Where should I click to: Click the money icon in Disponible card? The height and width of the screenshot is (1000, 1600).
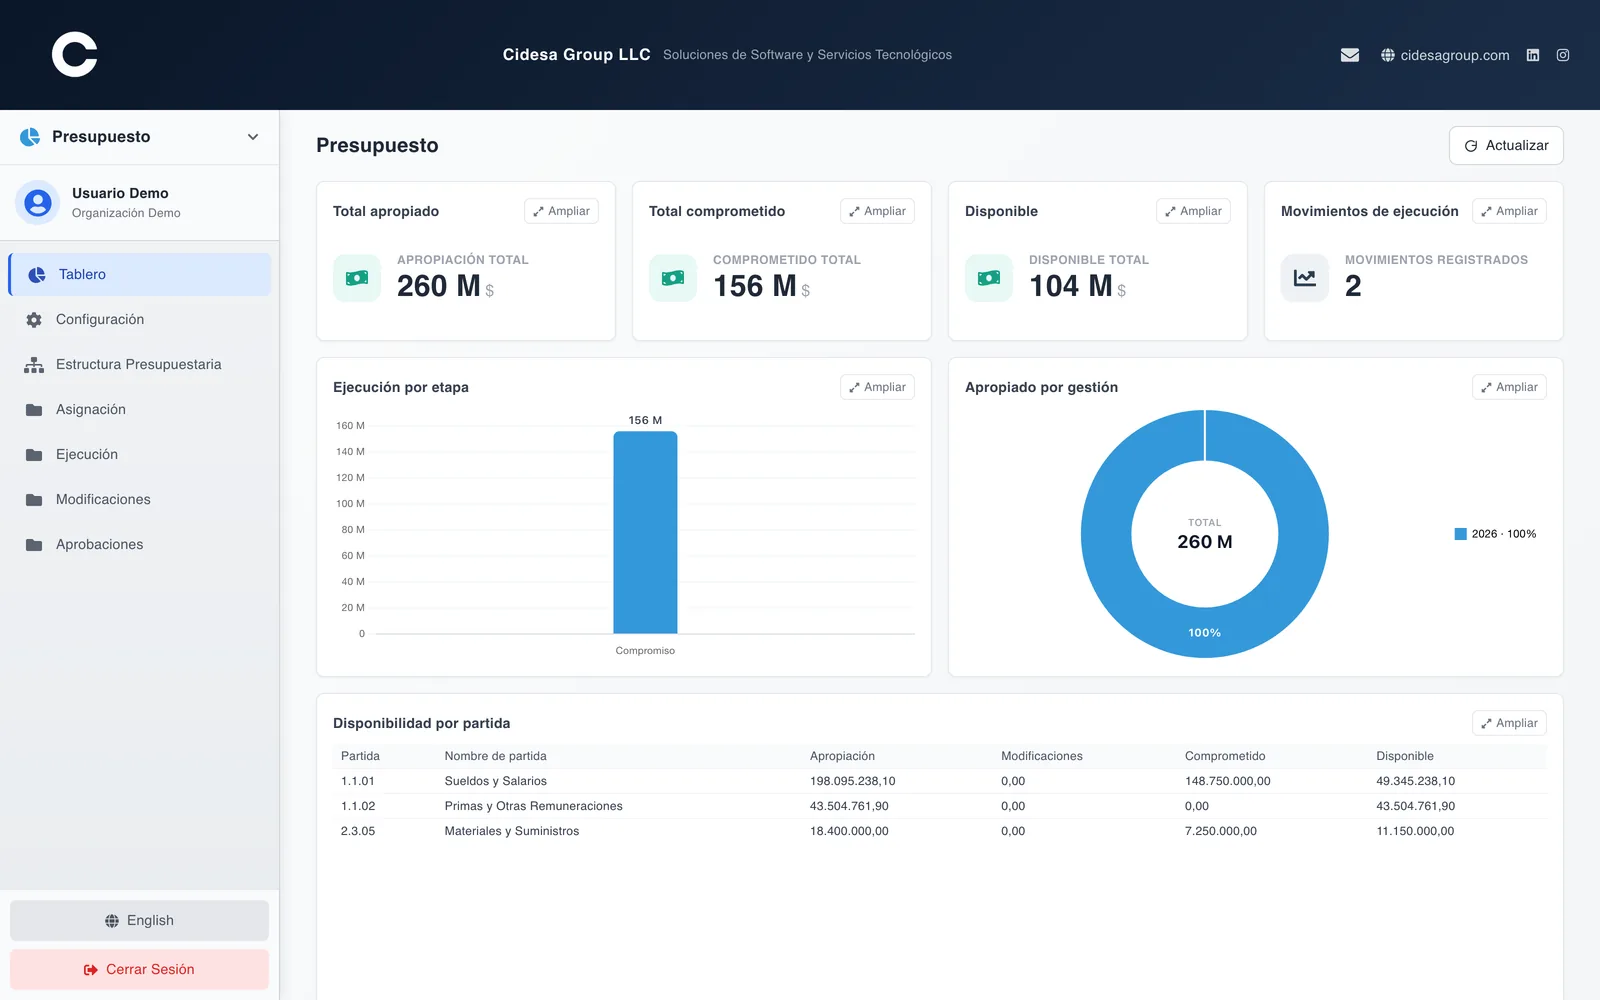pos(989,278)
